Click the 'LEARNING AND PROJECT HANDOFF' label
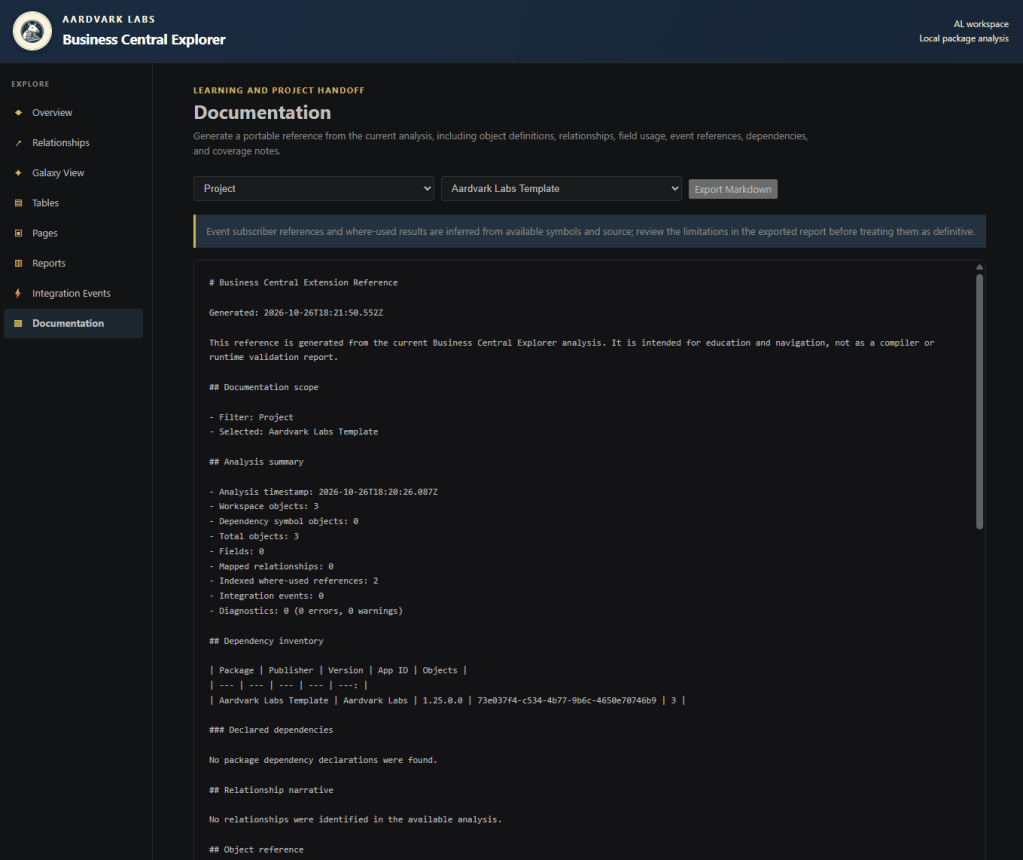Image resolution: width=1023 pixels, height=860 pixels. click(x=279, y=90)
